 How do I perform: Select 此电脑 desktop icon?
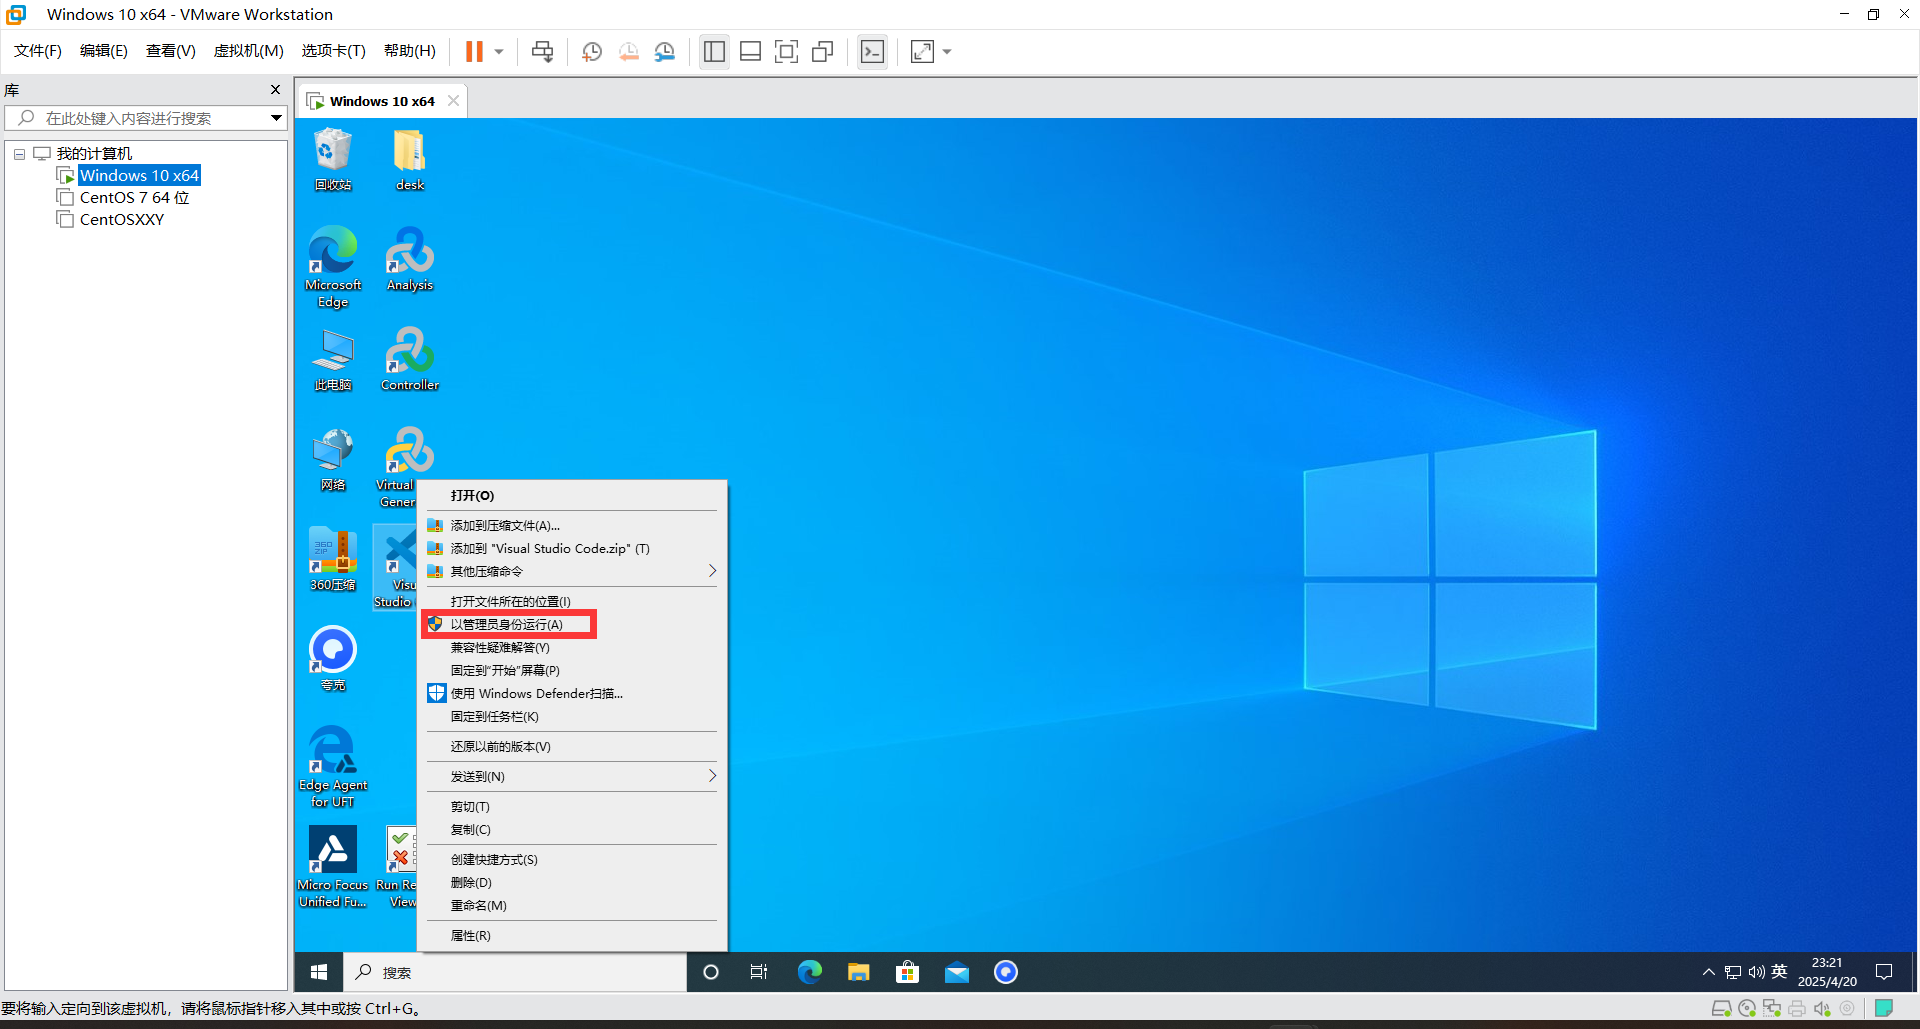click(x=333, y=360)
